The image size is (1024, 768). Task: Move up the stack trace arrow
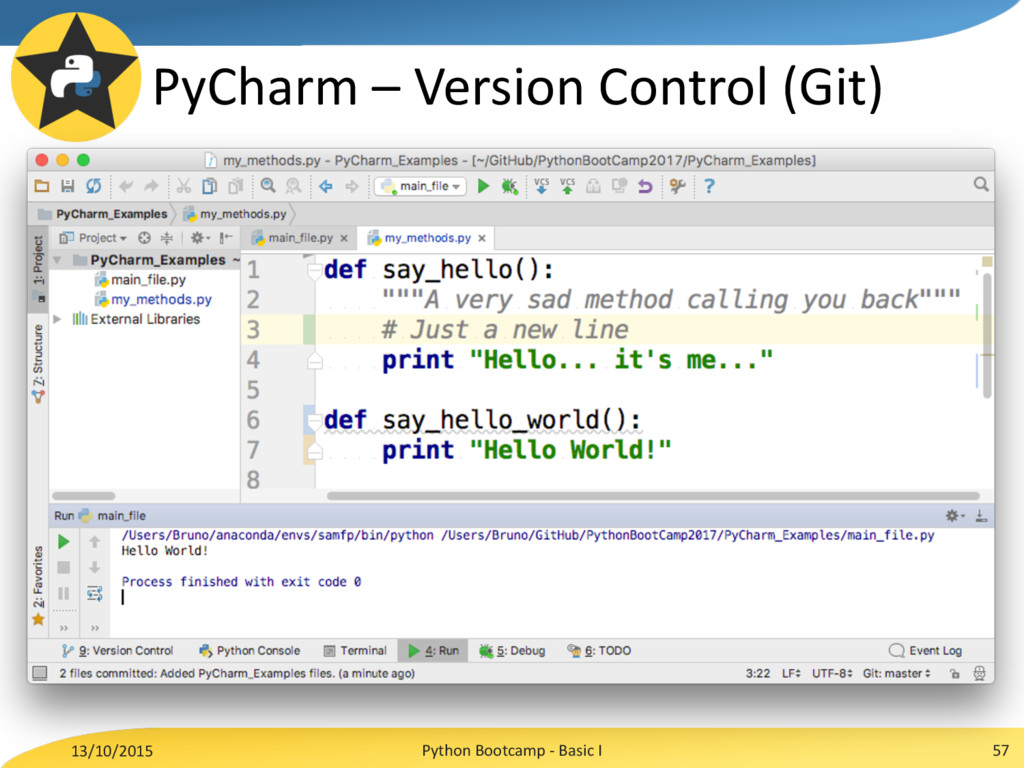95,541
